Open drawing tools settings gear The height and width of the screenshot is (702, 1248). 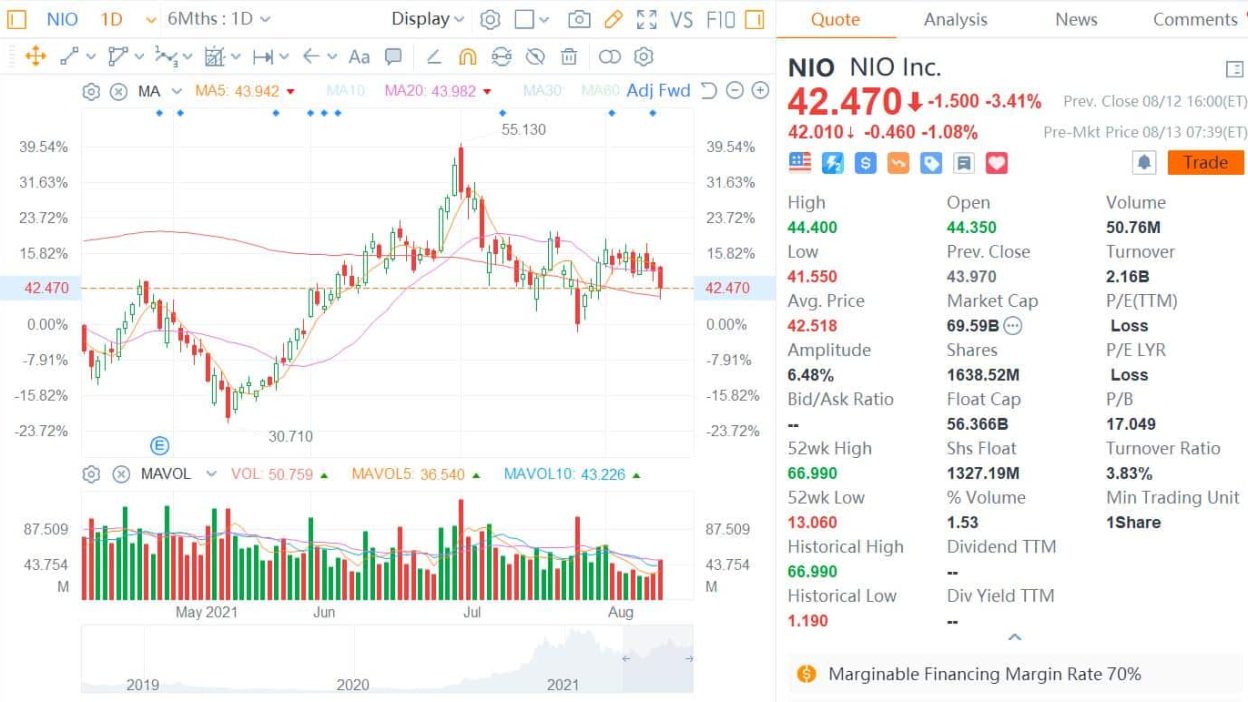coord(644,57)
